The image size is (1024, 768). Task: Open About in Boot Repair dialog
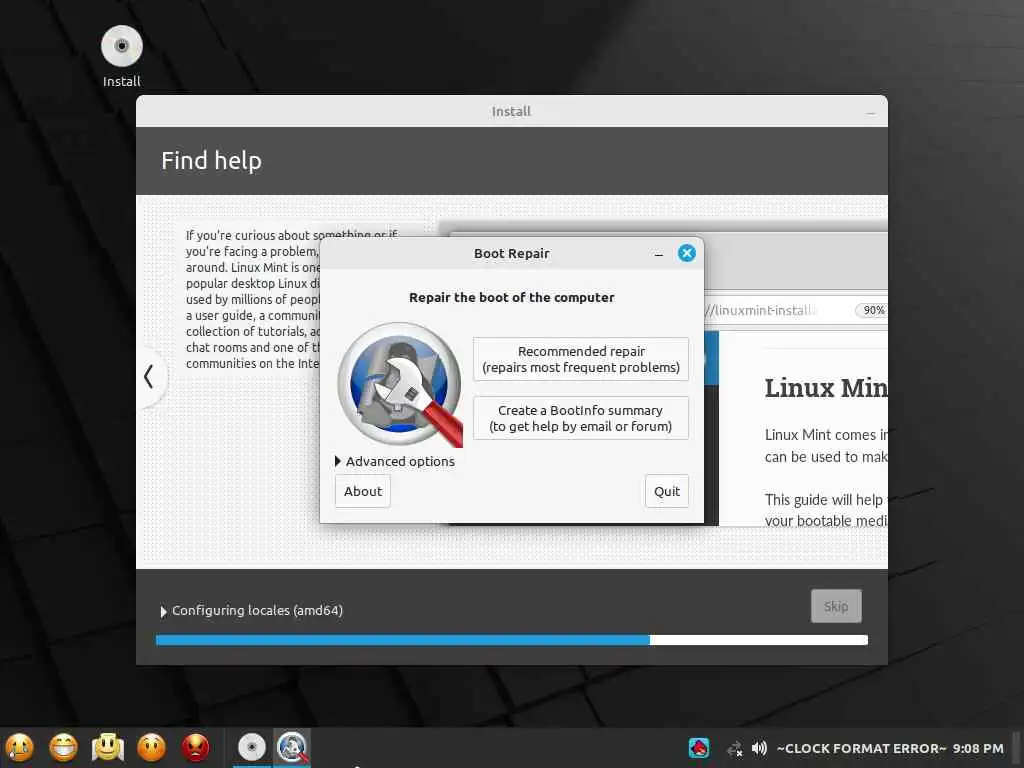click(362, 491)
